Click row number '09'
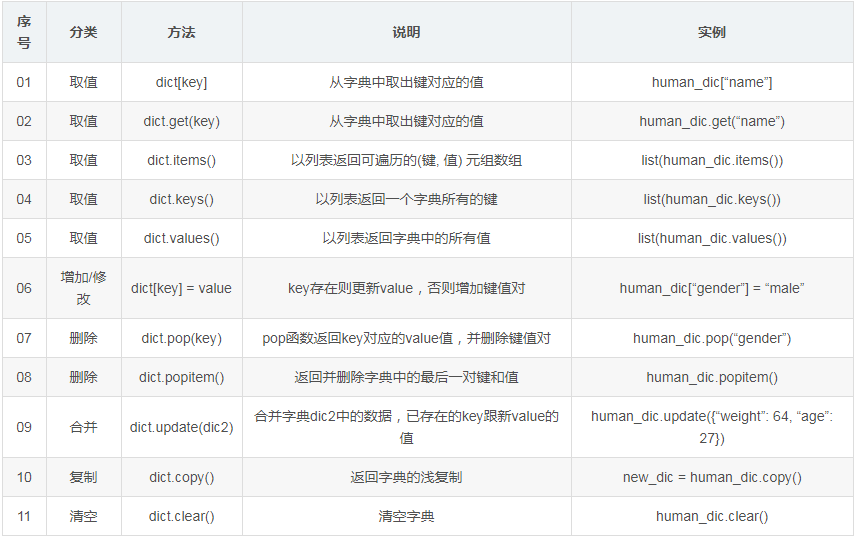Image resolution: width=856 pixels, height=540 pixels. (x=24, y=428)
